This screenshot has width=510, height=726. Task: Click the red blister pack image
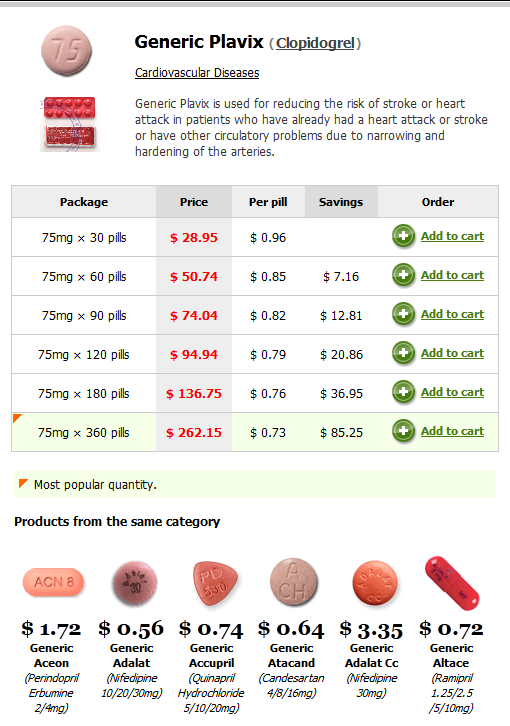(69, 124)
